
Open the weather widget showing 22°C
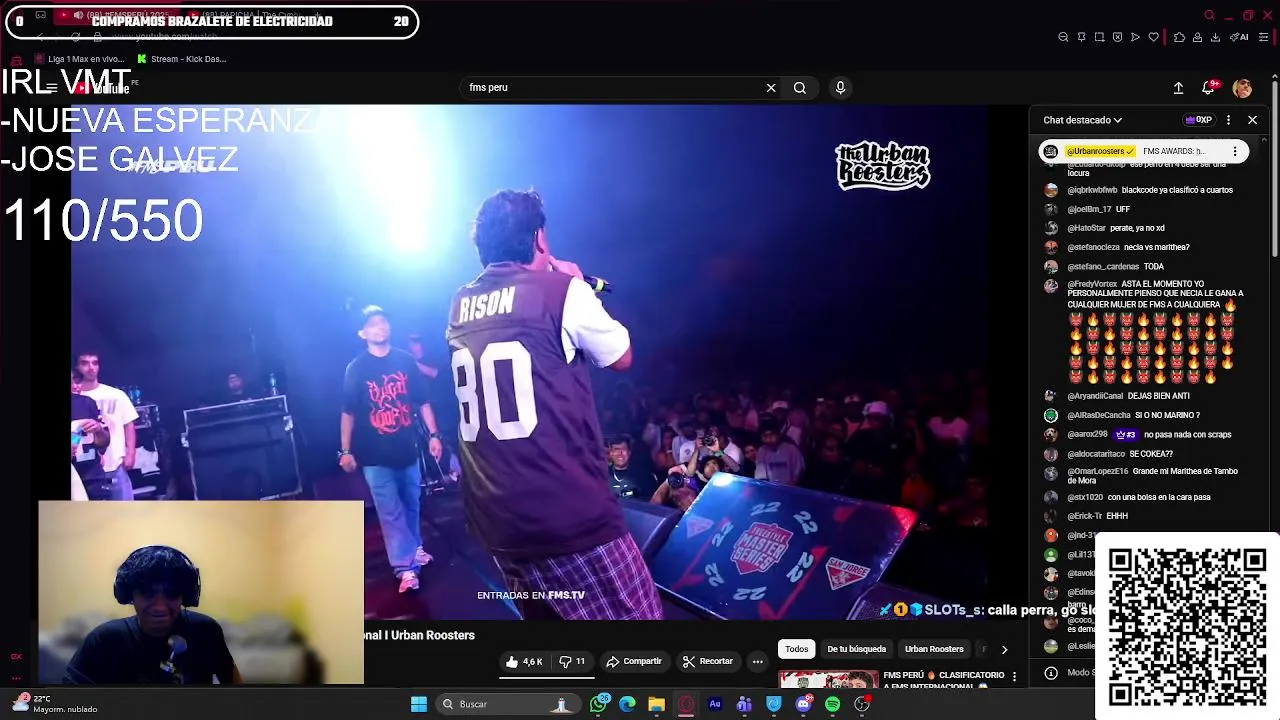tap(55, 704)
